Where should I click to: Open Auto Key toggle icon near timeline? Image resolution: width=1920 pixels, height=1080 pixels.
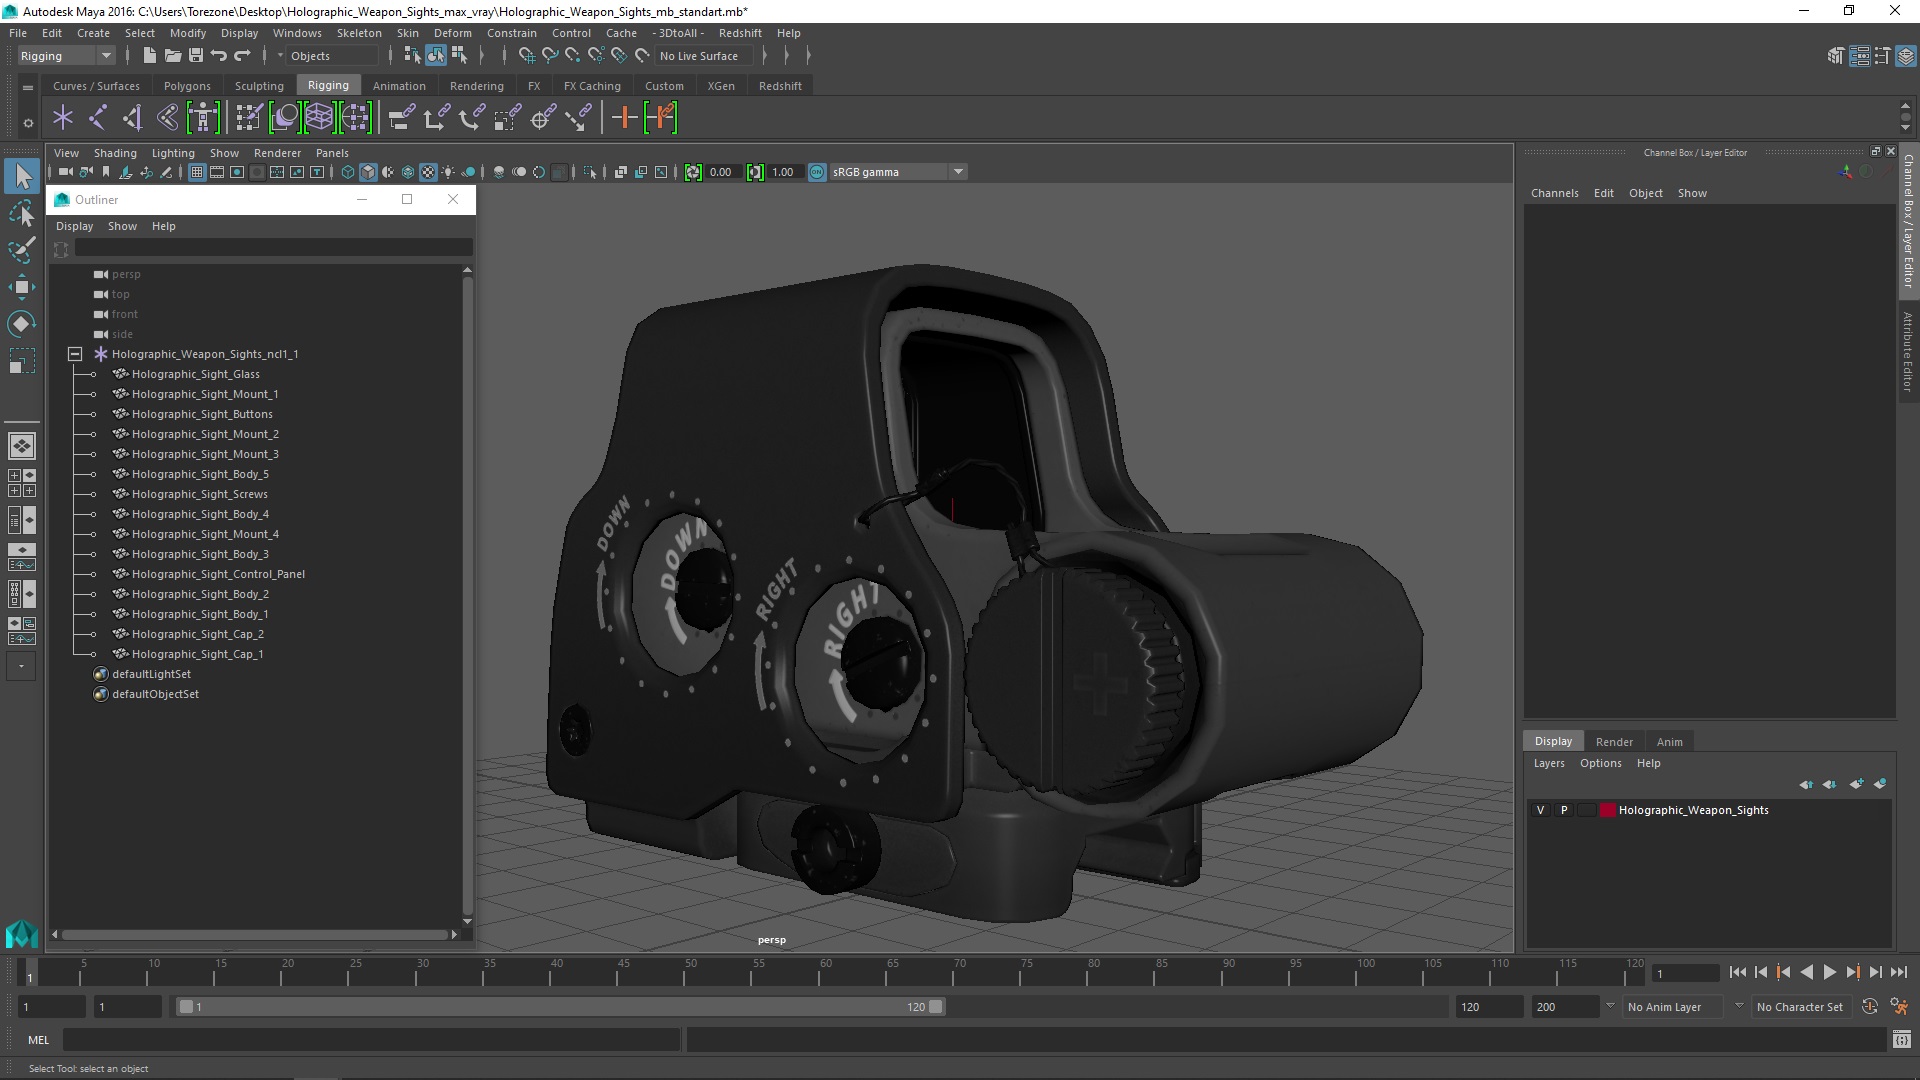(1870, 1007)
